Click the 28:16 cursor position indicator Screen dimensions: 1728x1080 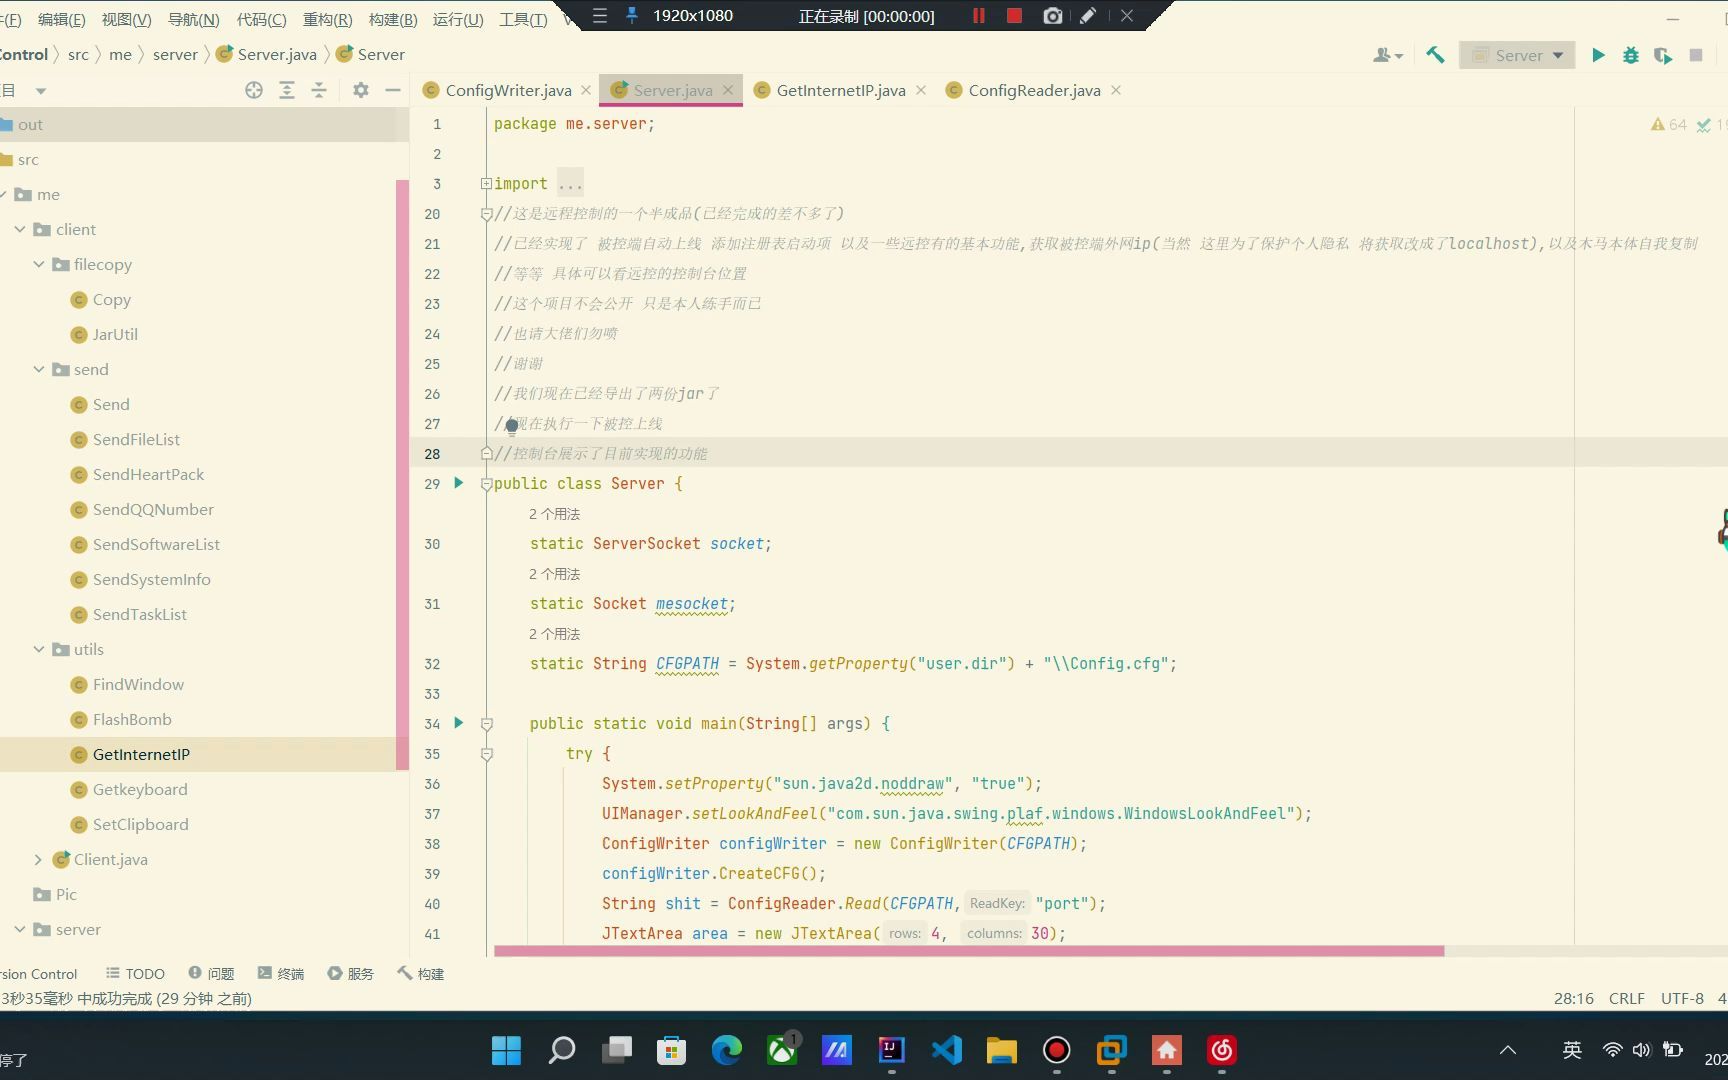[x=1574, y=998]
